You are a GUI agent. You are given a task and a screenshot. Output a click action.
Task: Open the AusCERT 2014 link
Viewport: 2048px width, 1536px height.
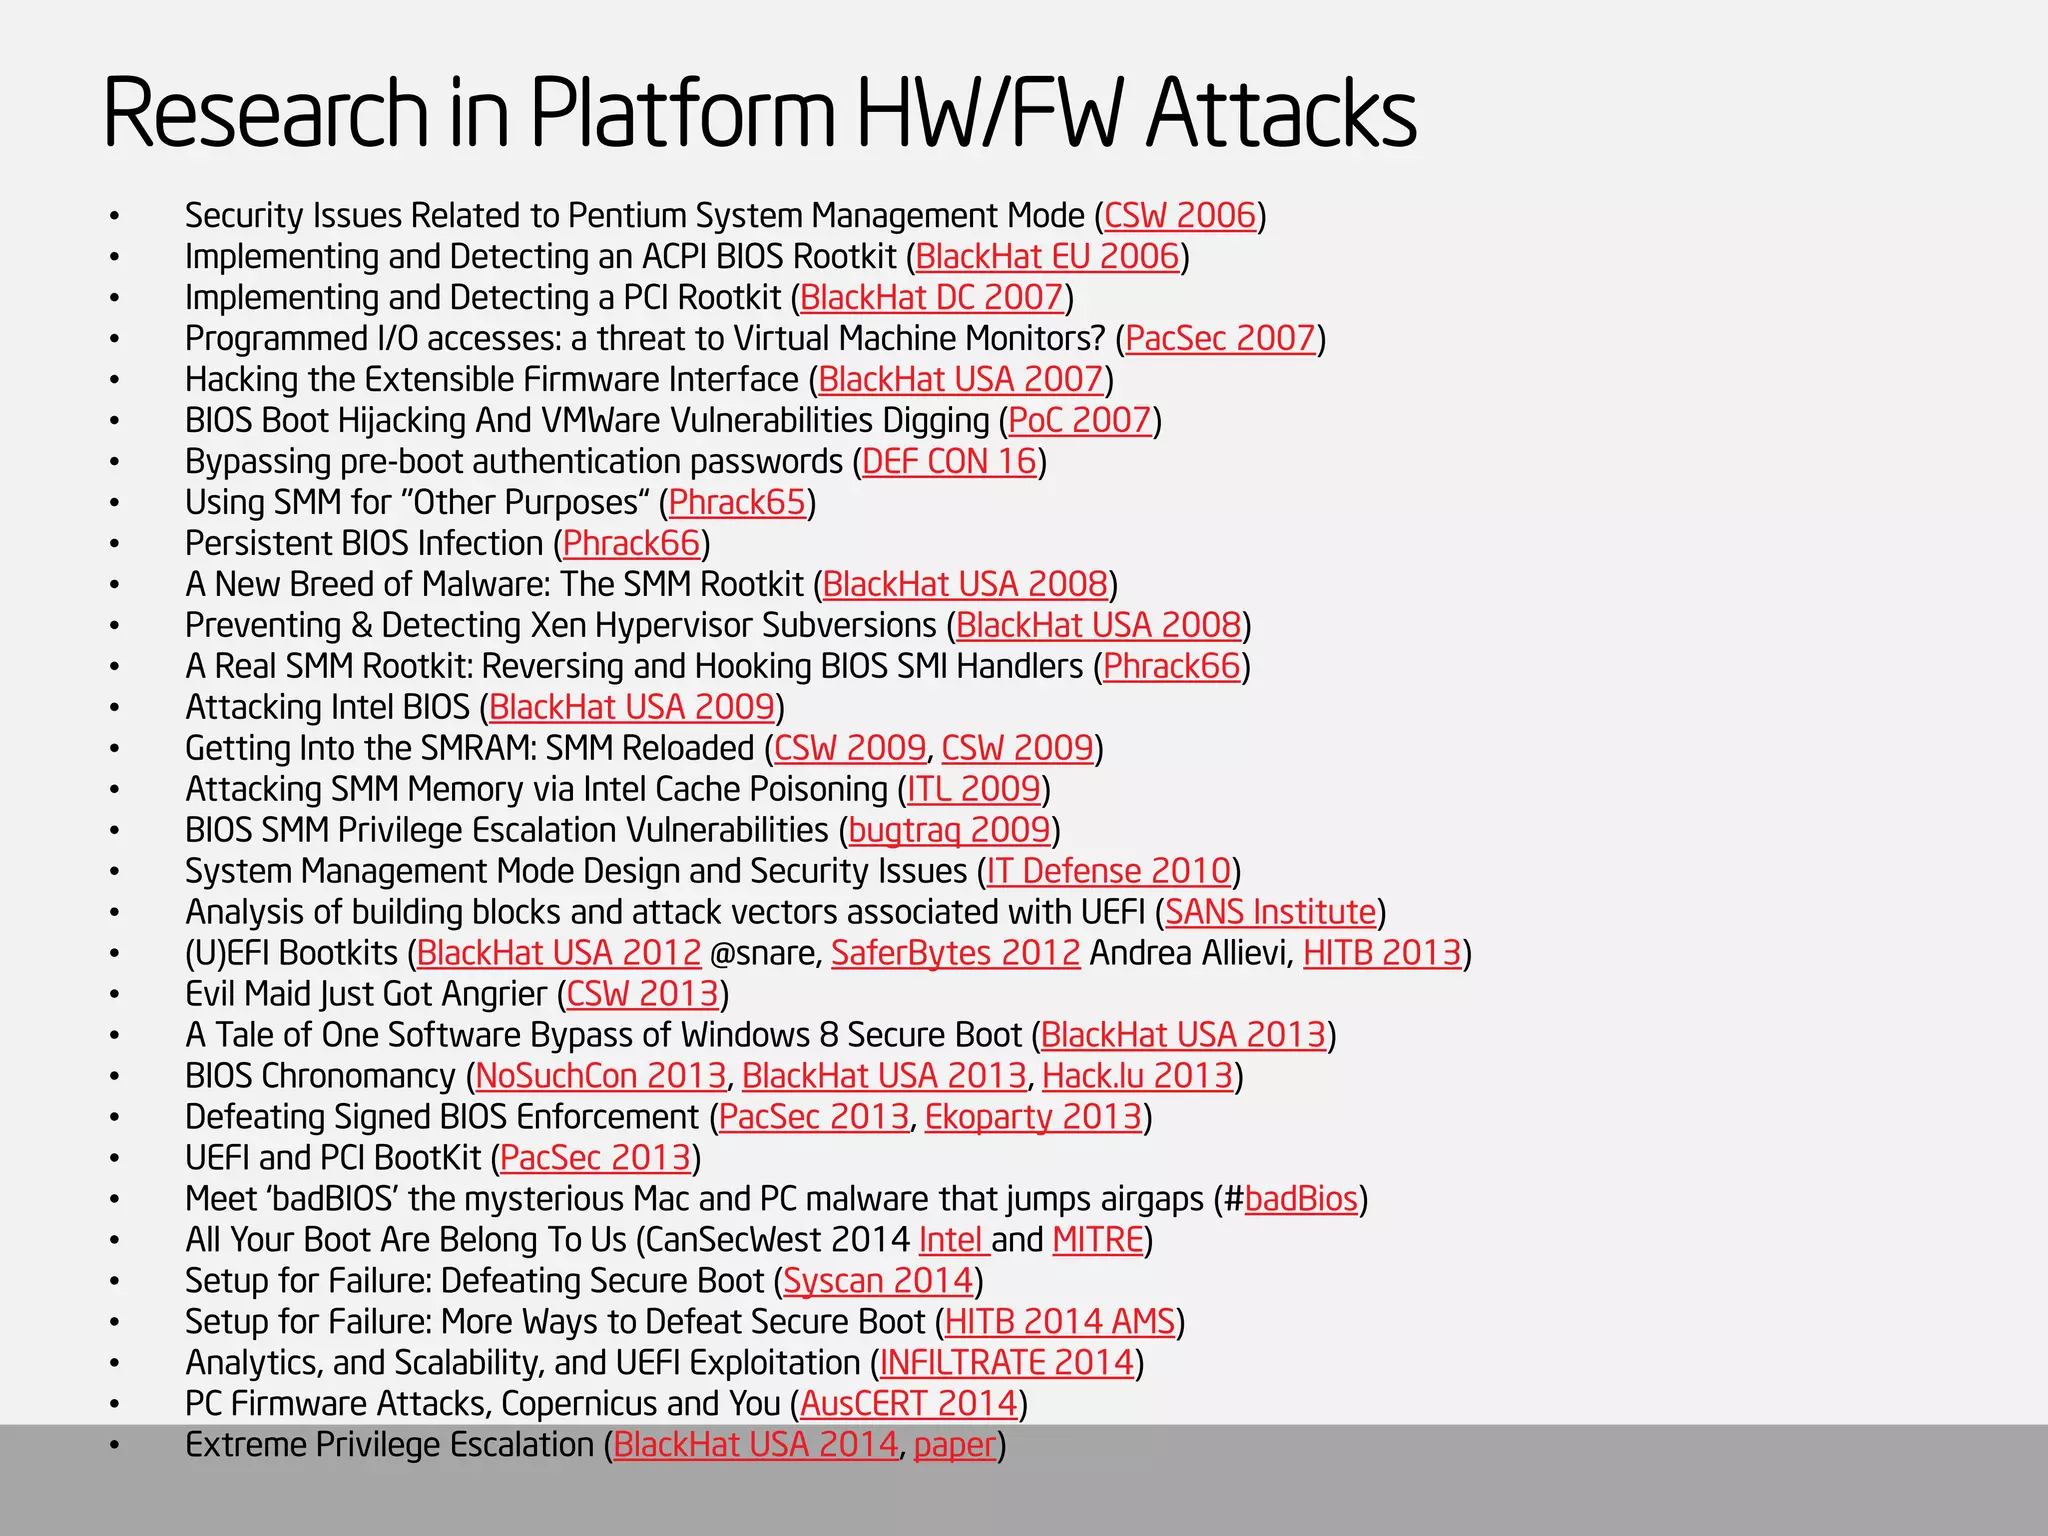[x=908, y=1405]
